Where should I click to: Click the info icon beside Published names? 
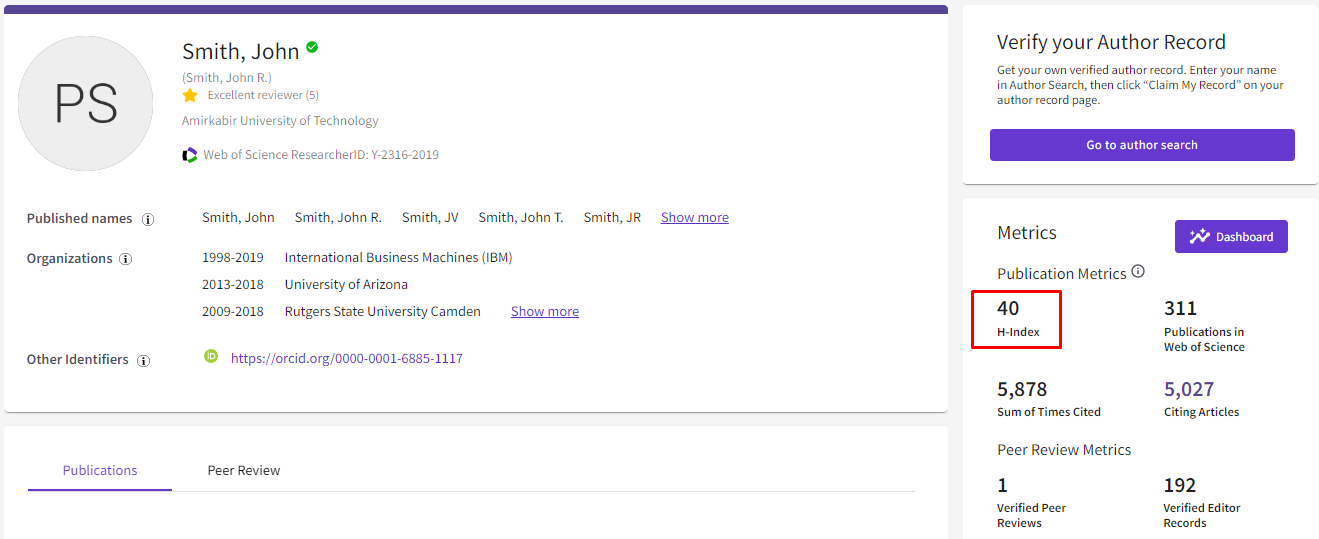[148, 219]
